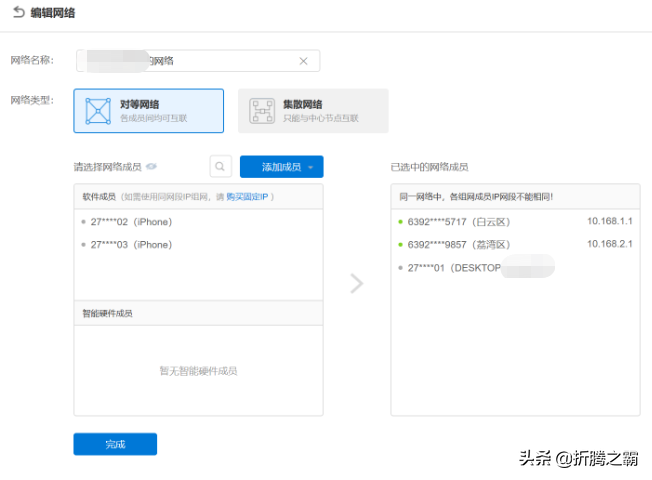Select the 对等网络 network type

pyautogui.click(x=148, y=111)
